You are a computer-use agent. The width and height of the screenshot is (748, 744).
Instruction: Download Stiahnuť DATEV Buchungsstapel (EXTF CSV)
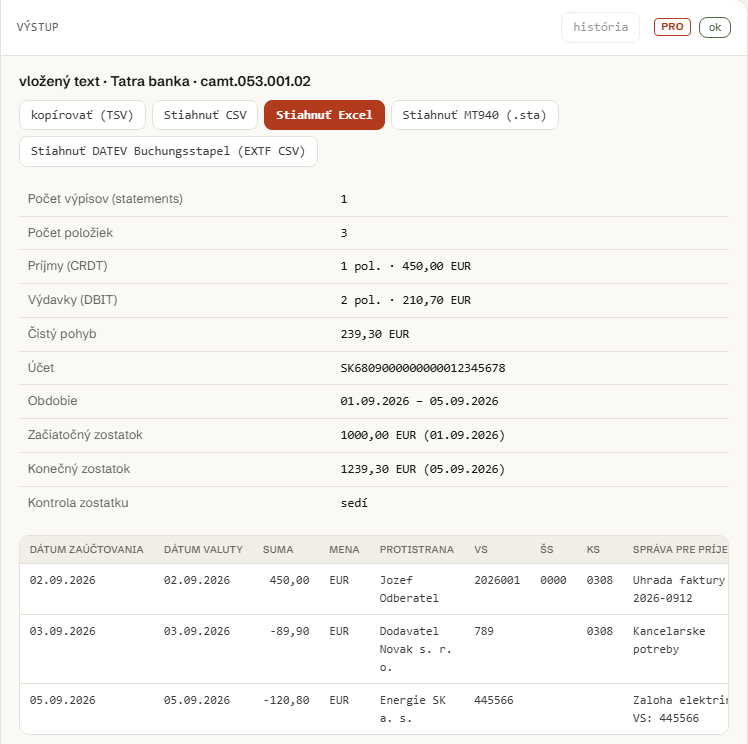[x=168, y=151]
